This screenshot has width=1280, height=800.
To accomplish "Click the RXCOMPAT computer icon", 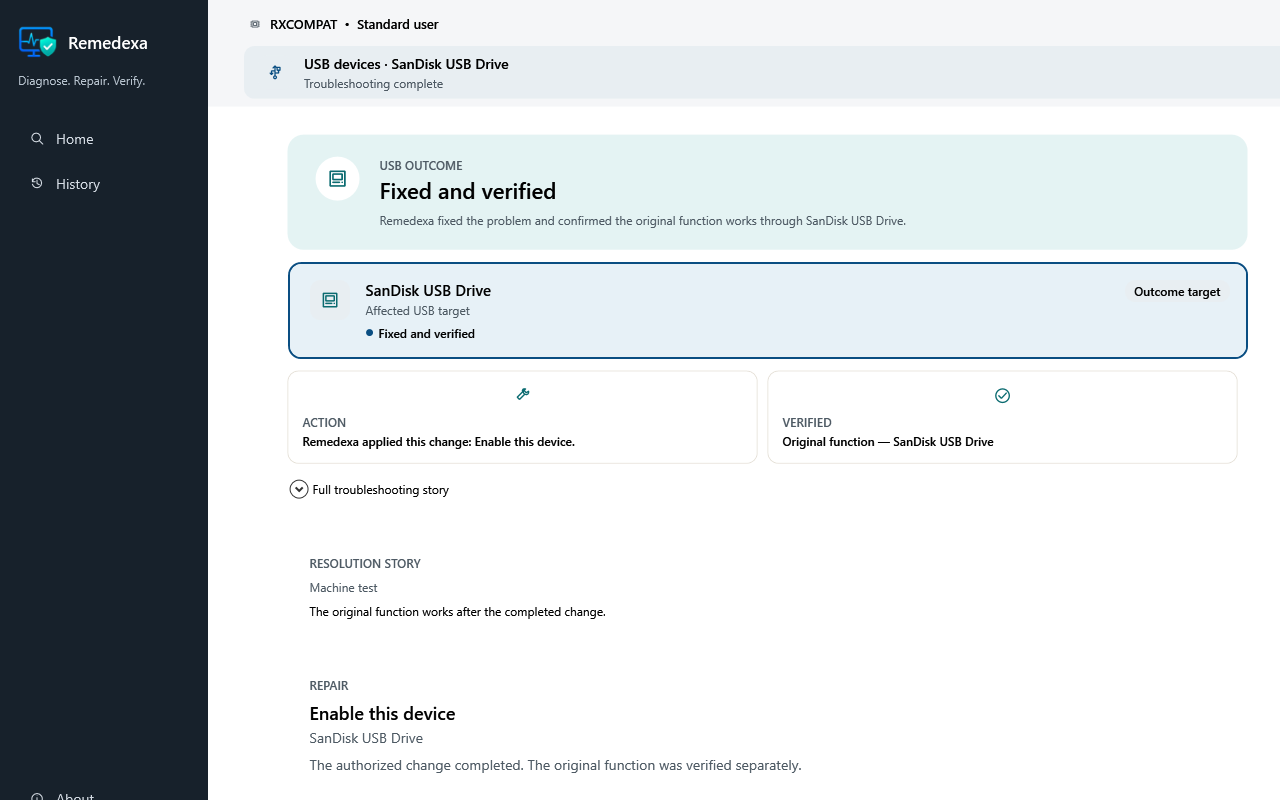I will tap(255, 24).
